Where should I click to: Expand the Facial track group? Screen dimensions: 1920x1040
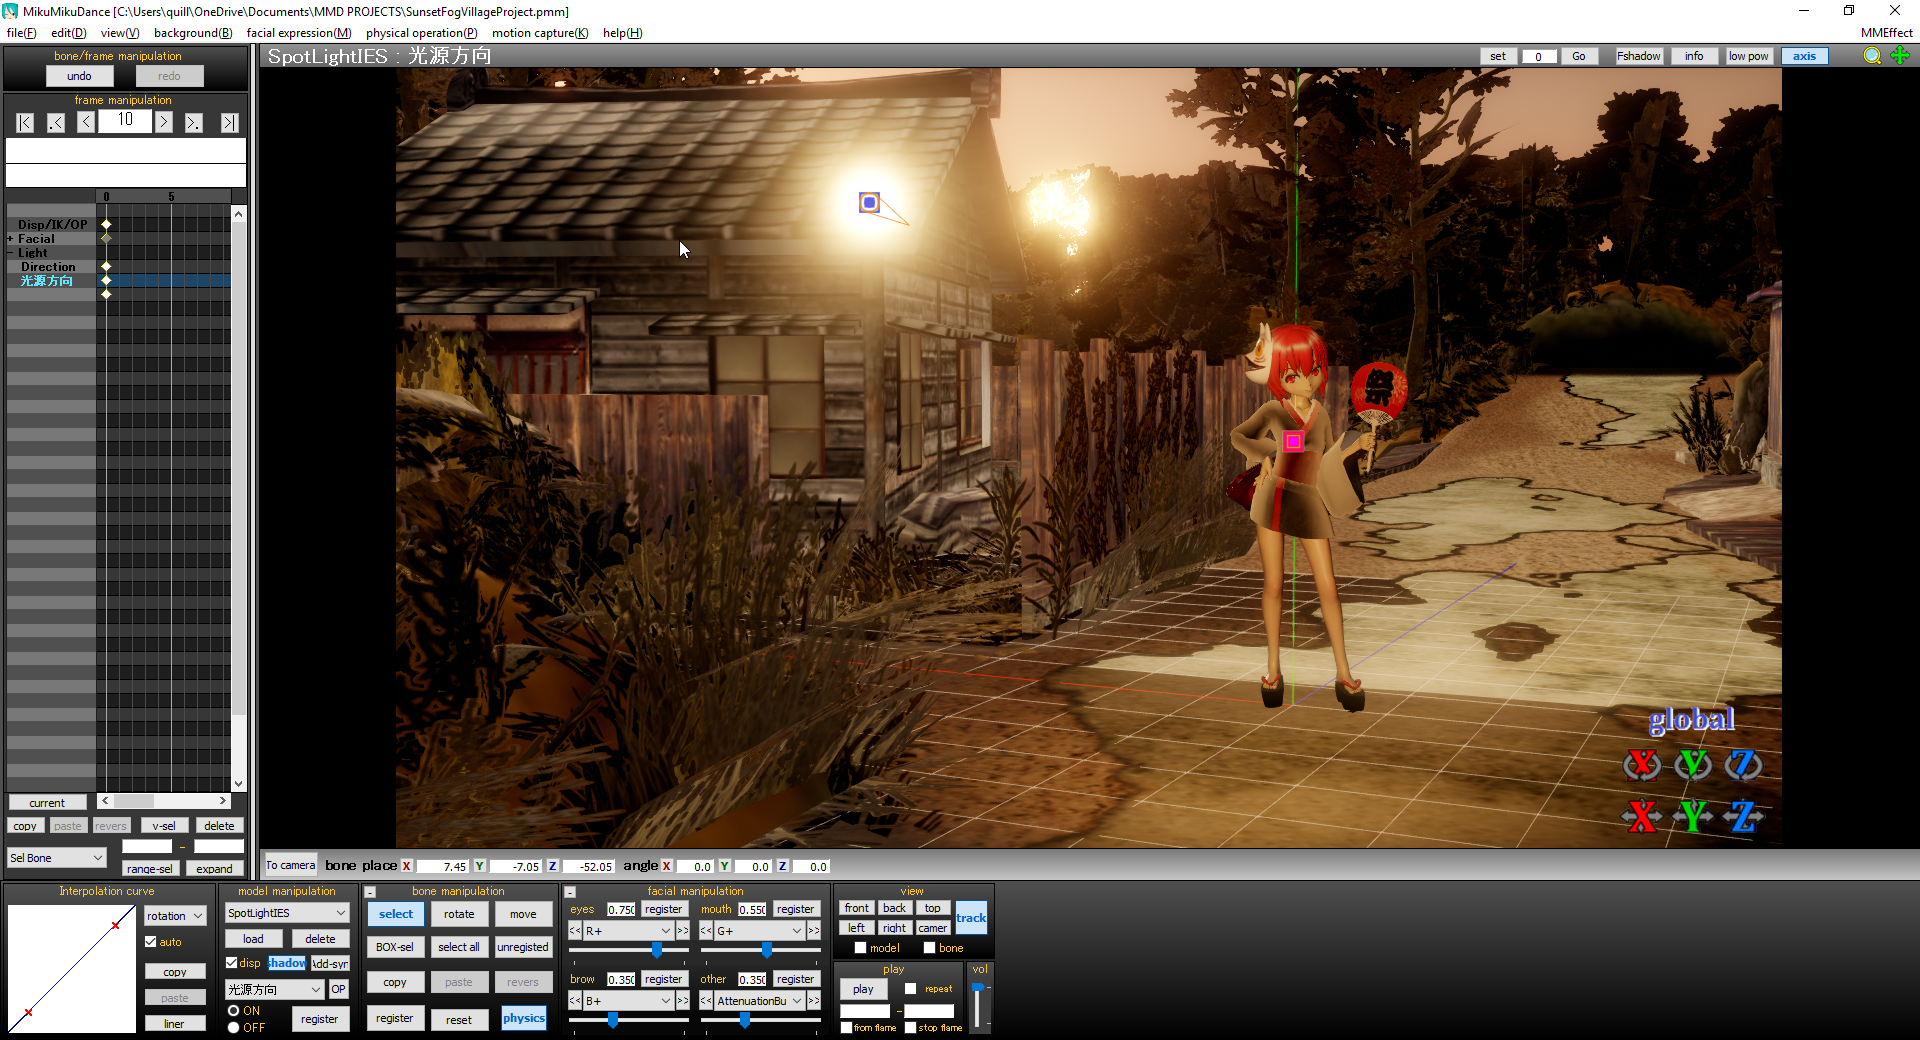(11, 239)
